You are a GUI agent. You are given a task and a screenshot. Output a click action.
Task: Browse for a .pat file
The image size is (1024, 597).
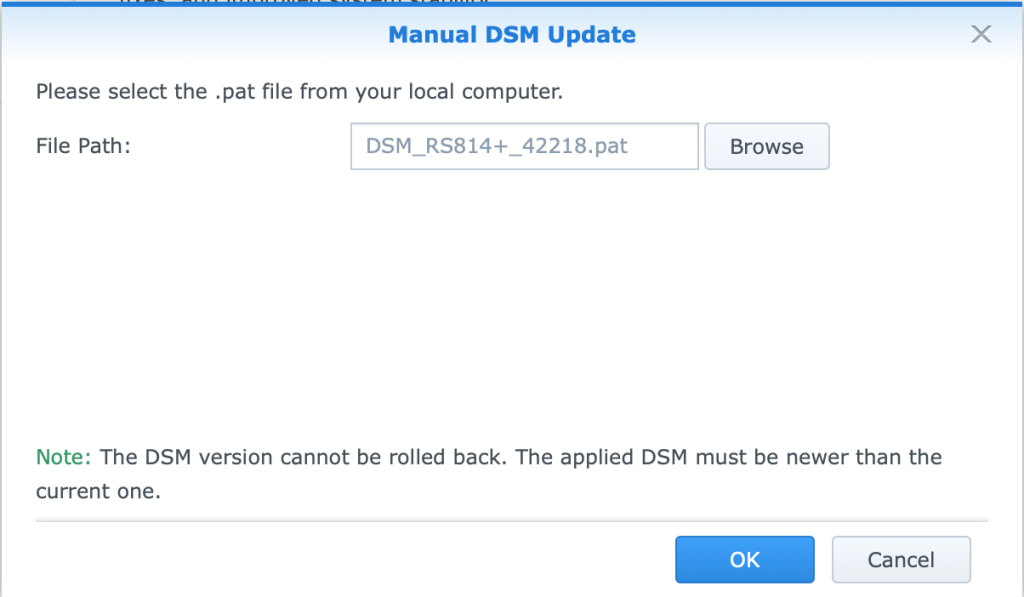(767, 146)
